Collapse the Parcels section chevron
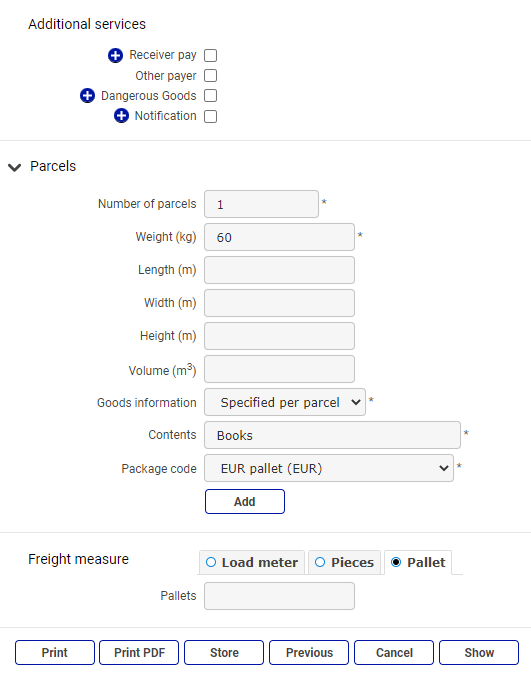Image resolution: width=531 pixels, height=676 pixels. [x=15, y=167]
